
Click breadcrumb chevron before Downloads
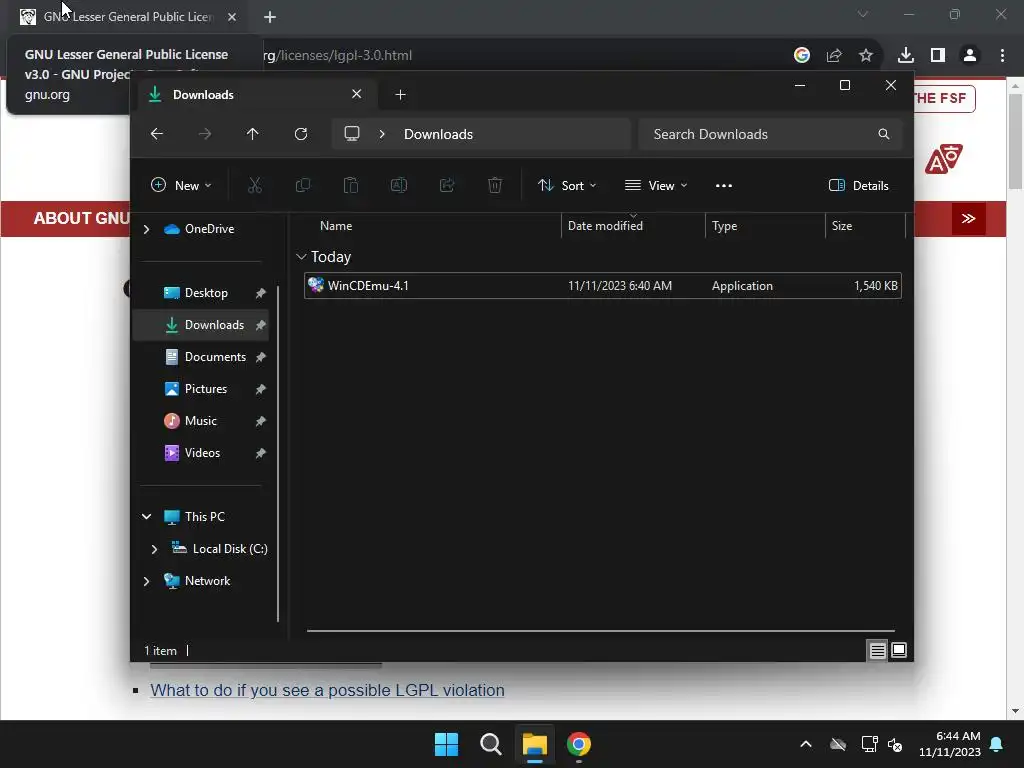(382, 134)
